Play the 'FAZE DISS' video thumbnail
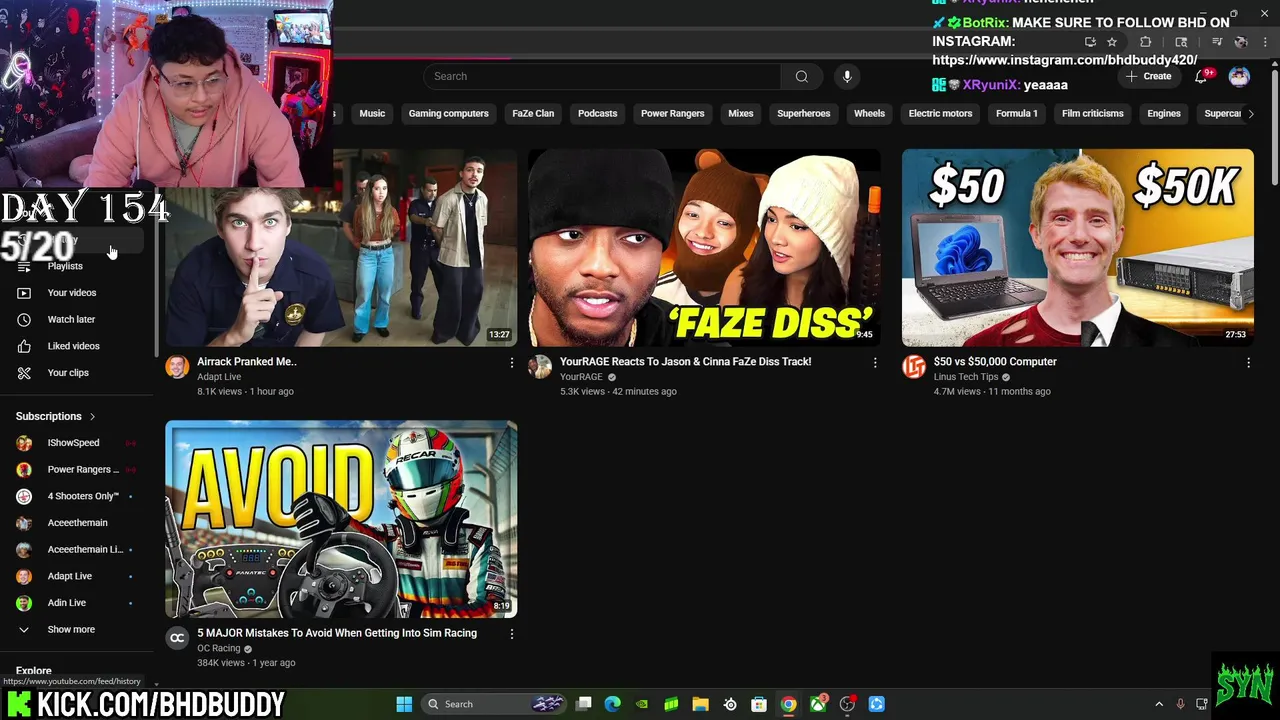This screenshot has height=720, width=1280. pyautogui.click(x=705, y=248)
